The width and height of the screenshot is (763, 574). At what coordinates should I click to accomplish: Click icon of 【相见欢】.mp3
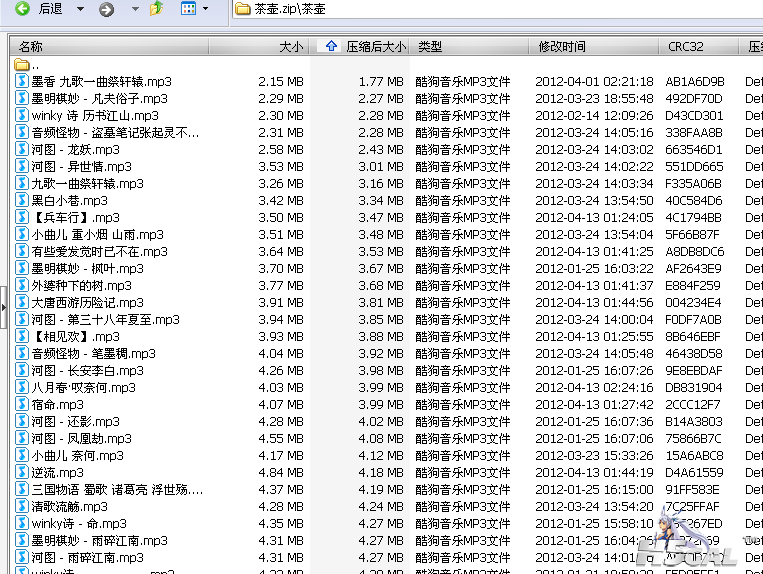point(21,337)
